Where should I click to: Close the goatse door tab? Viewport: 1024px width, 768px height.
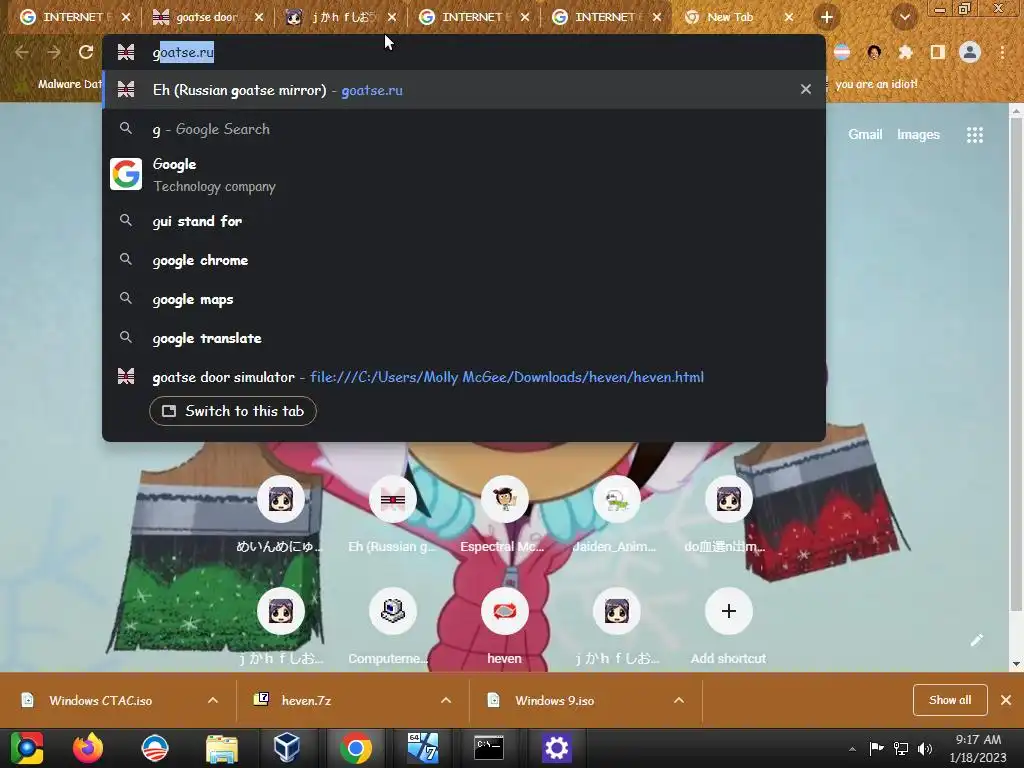(259, 18)
